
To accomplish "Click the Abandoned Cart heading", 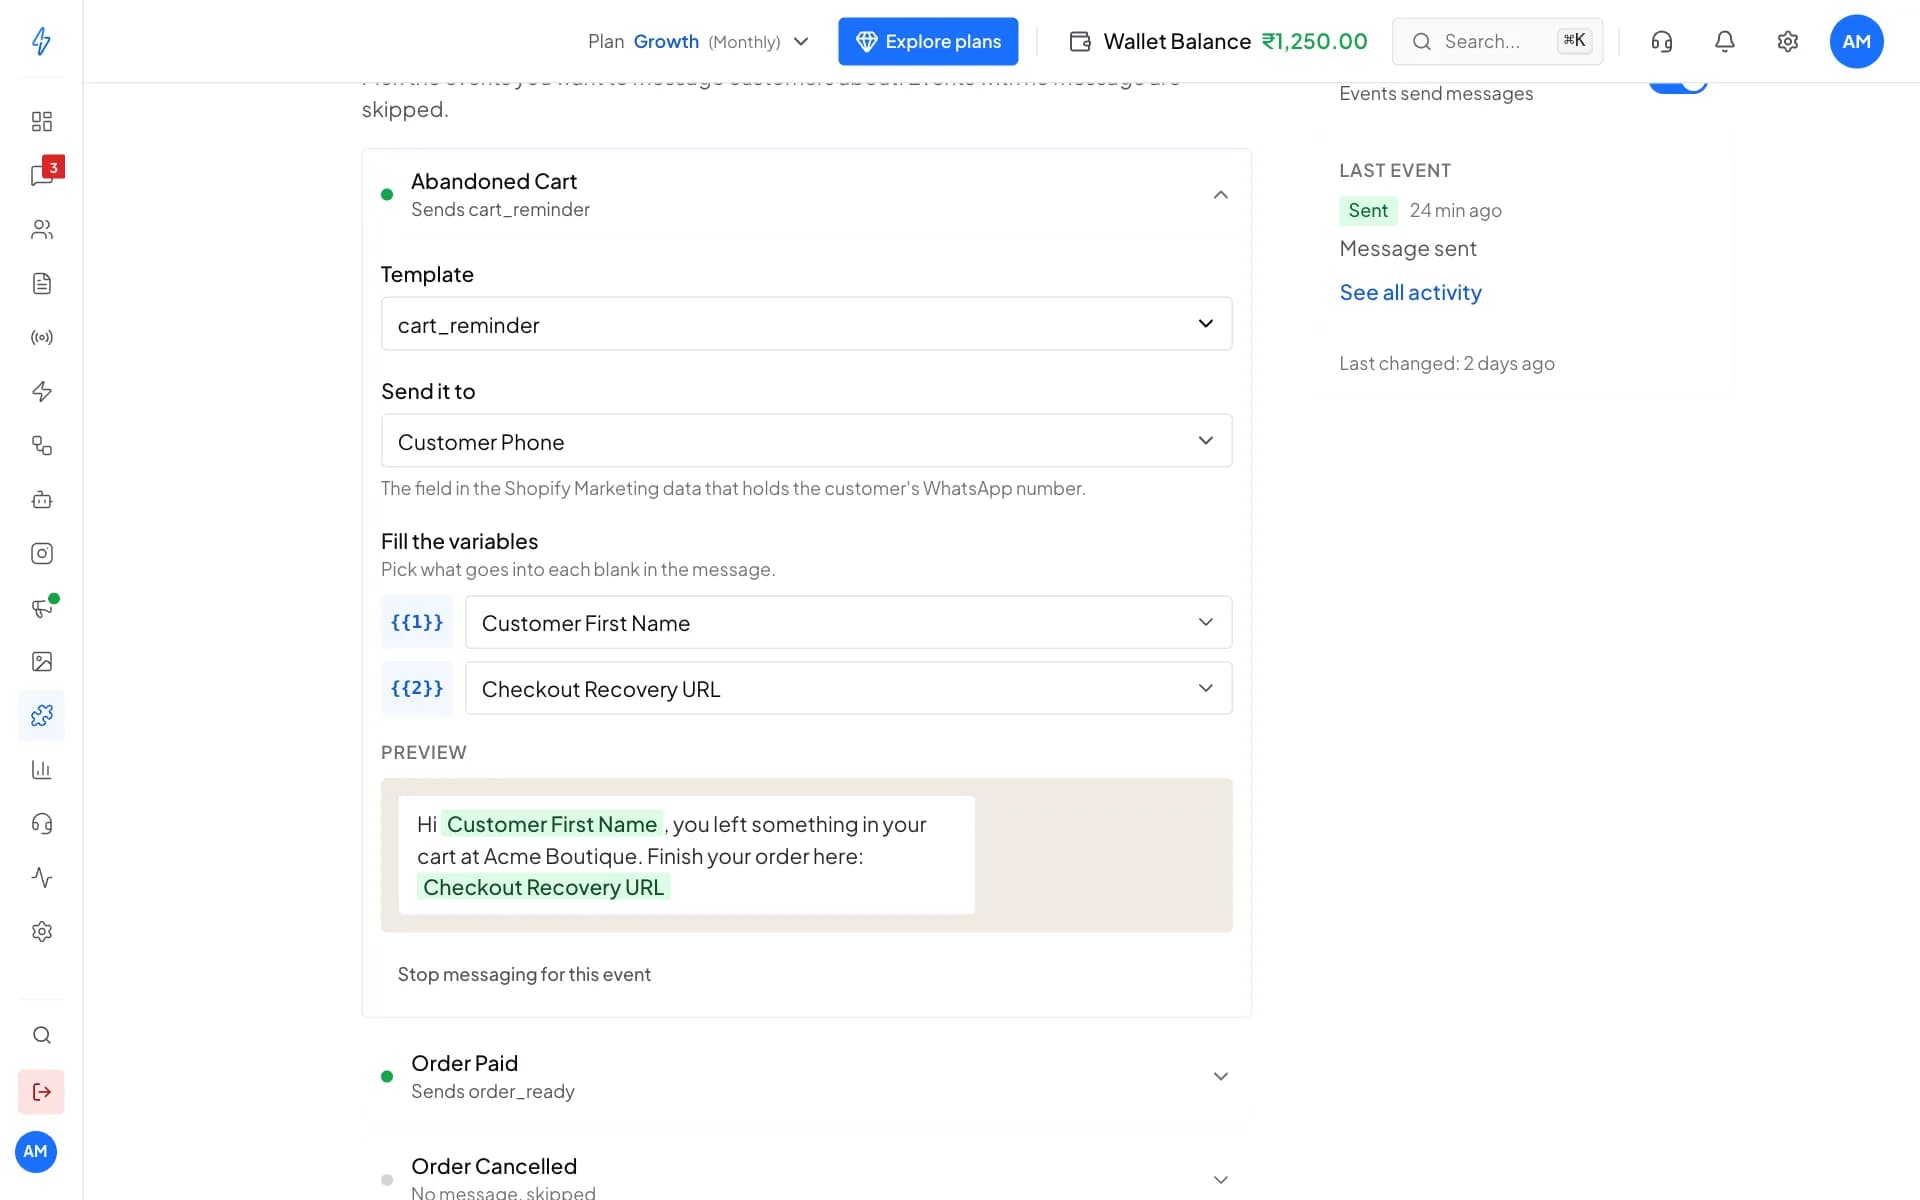I will coord(494,181).
